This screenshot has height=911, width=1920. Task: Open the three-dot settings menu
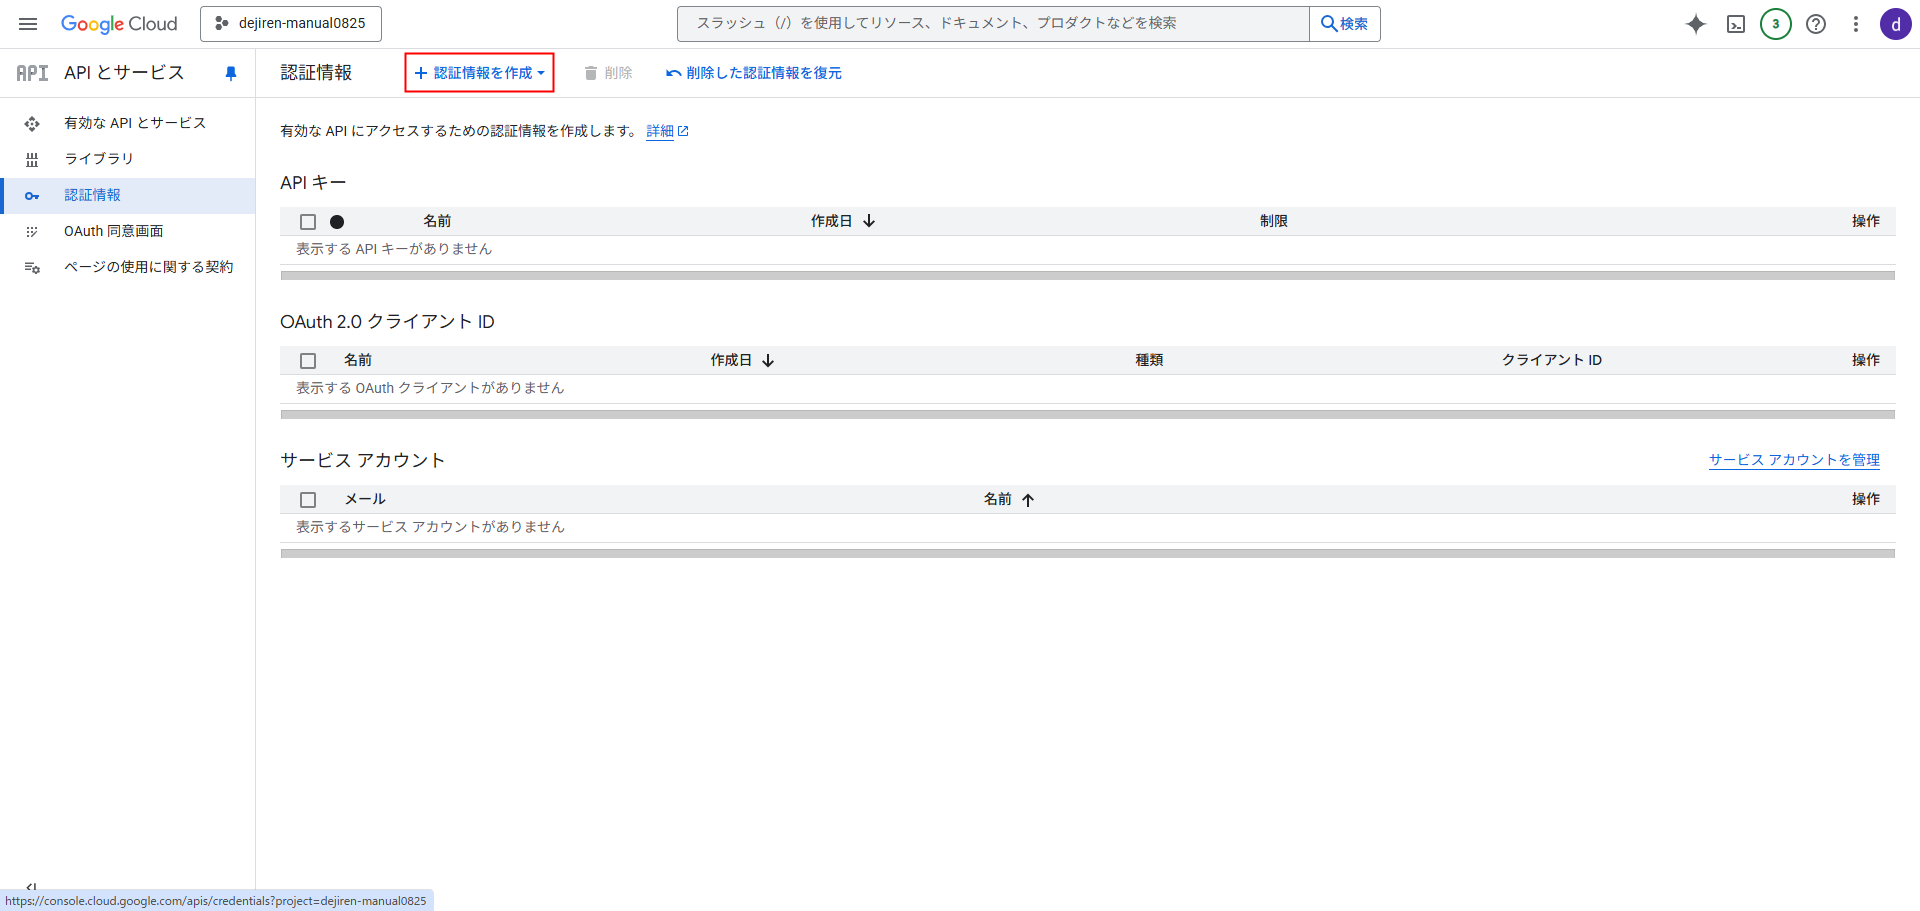click(1855, 24)
